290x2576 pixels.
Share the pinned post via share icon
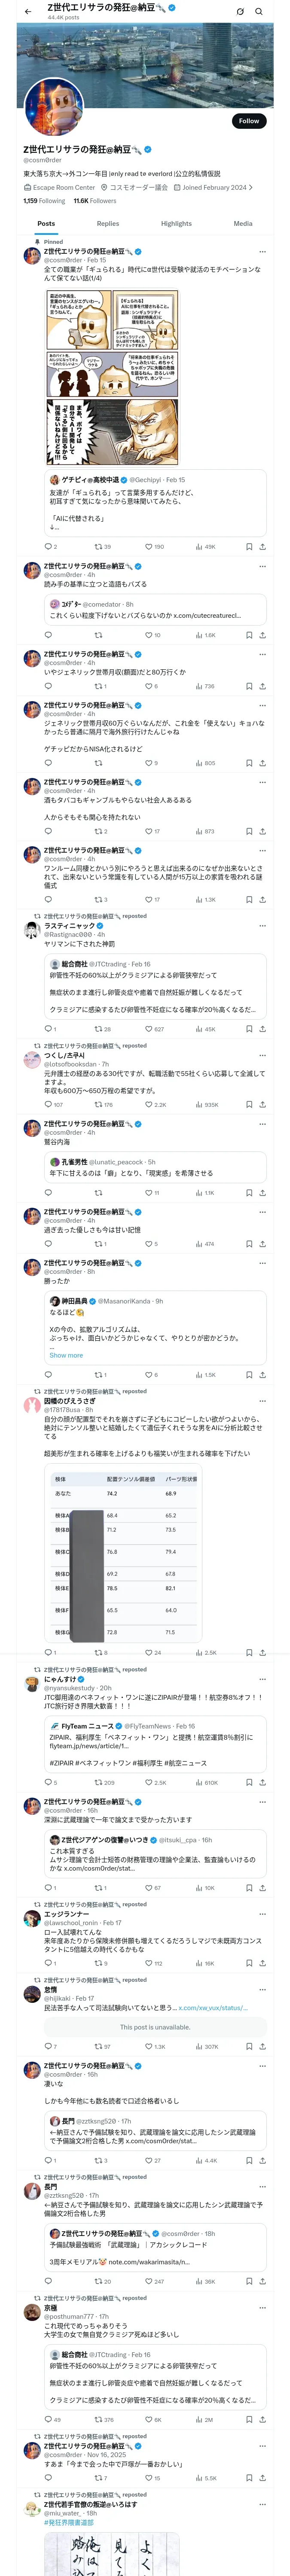coord(262,547)
